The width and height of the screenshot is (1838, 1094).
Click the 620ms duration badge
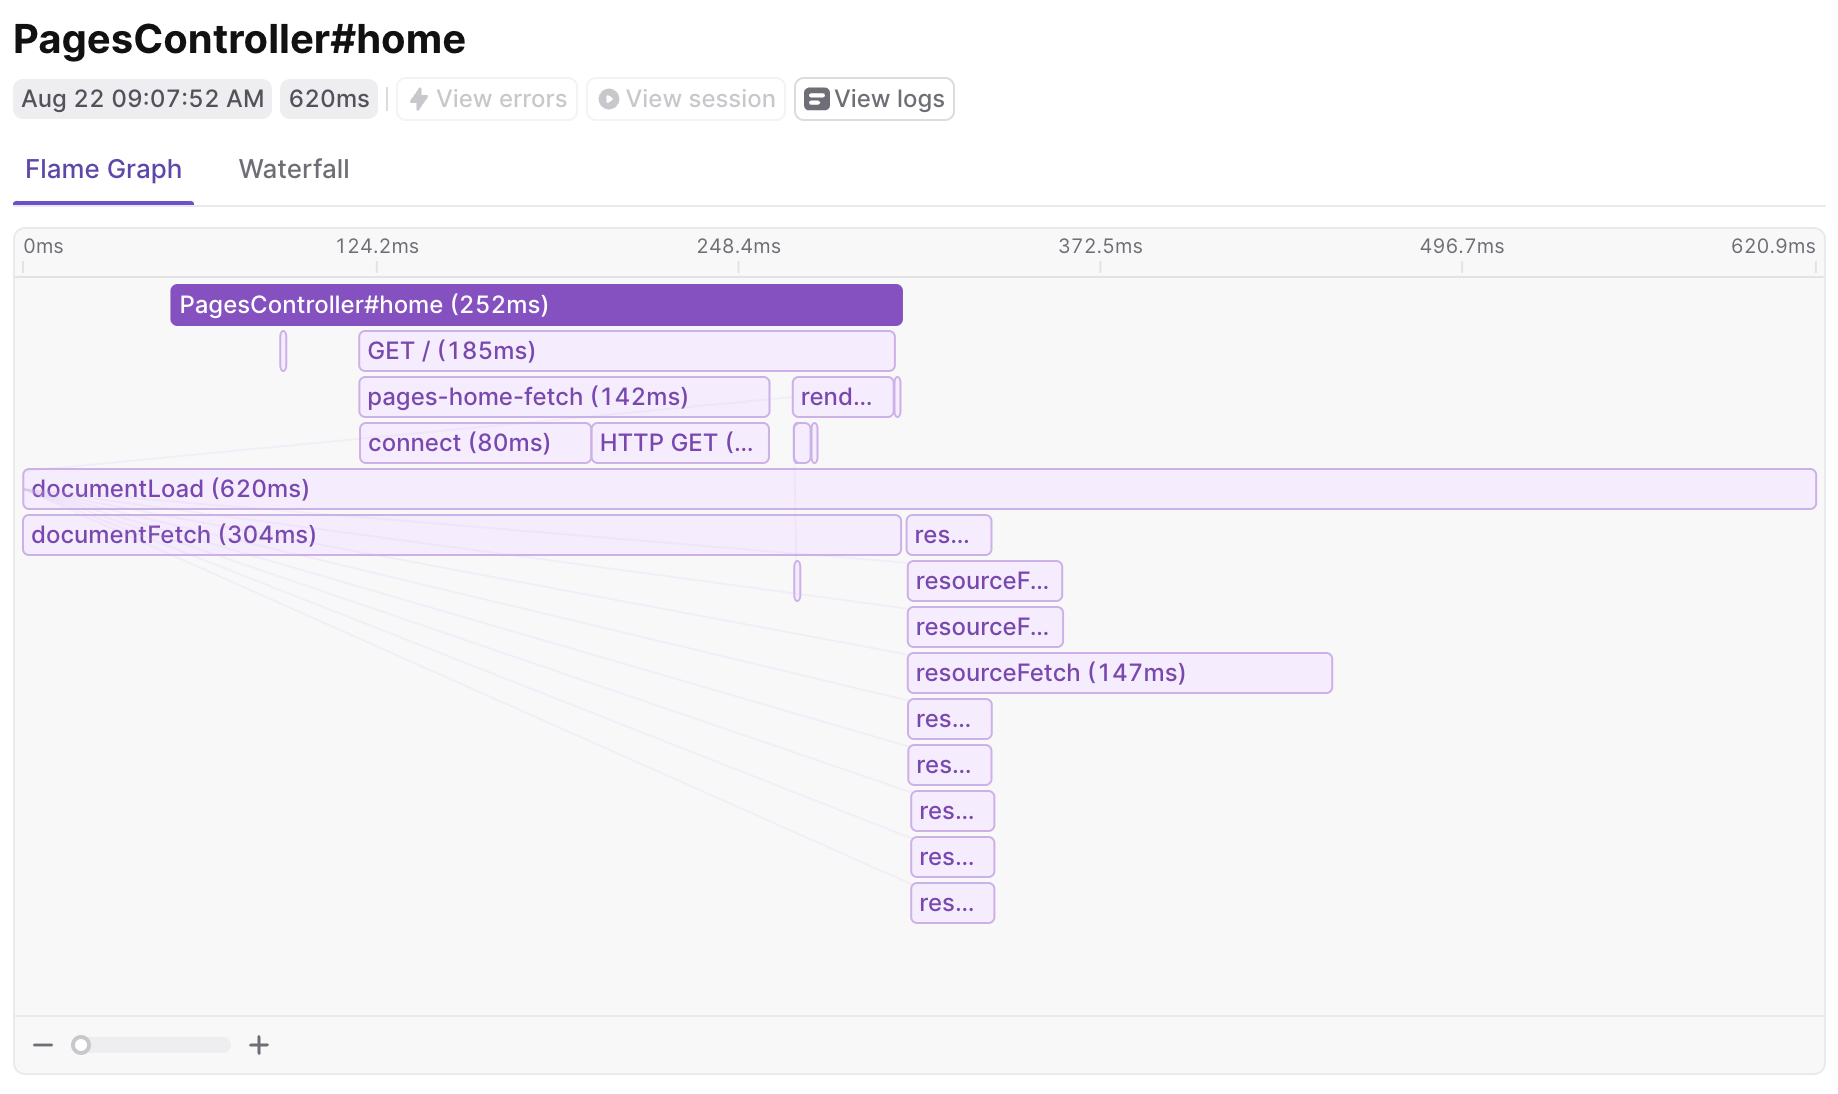(328, 99)
